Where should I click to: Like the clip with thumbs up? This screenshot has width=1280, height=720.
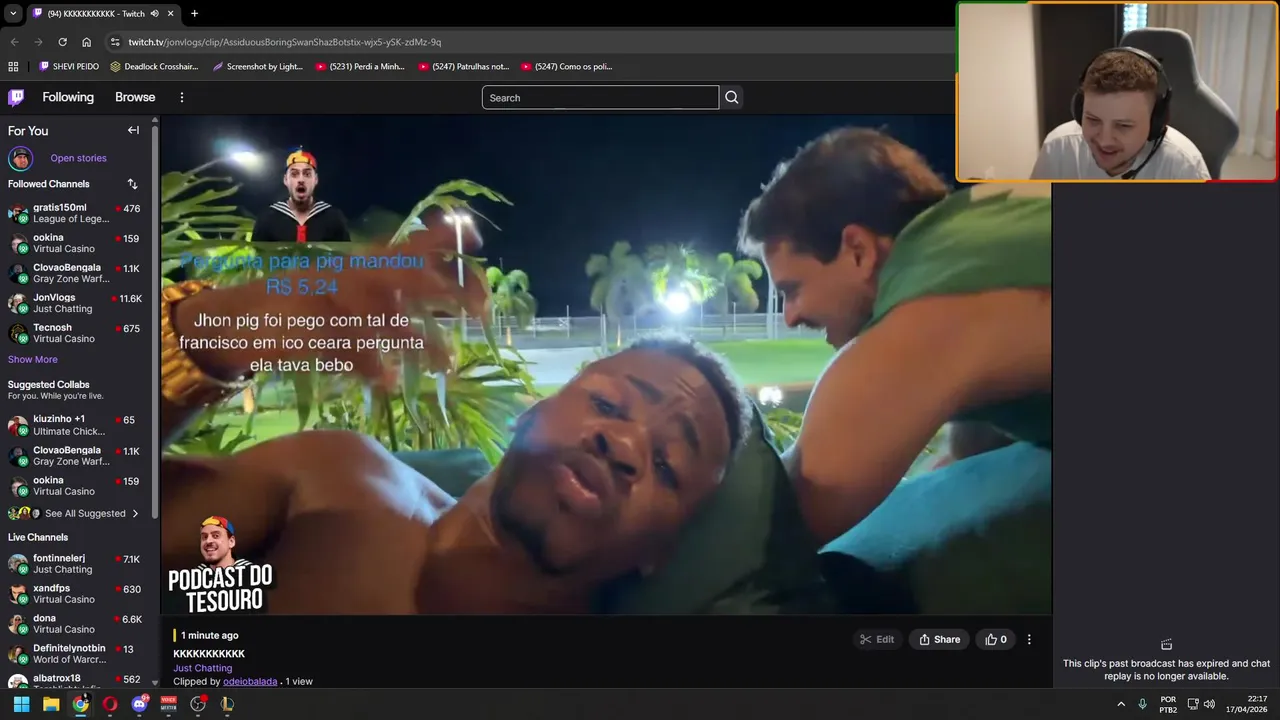996,639
